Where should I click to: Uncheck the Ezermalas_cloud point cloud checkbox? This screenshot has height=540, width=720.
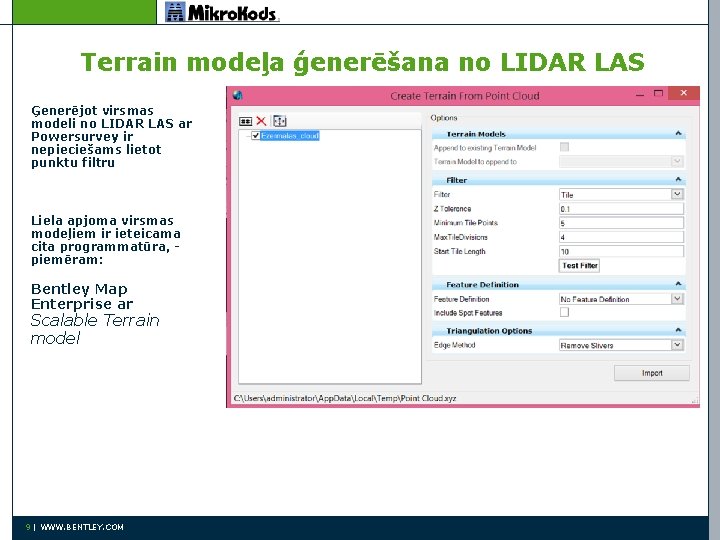point(256,135)
